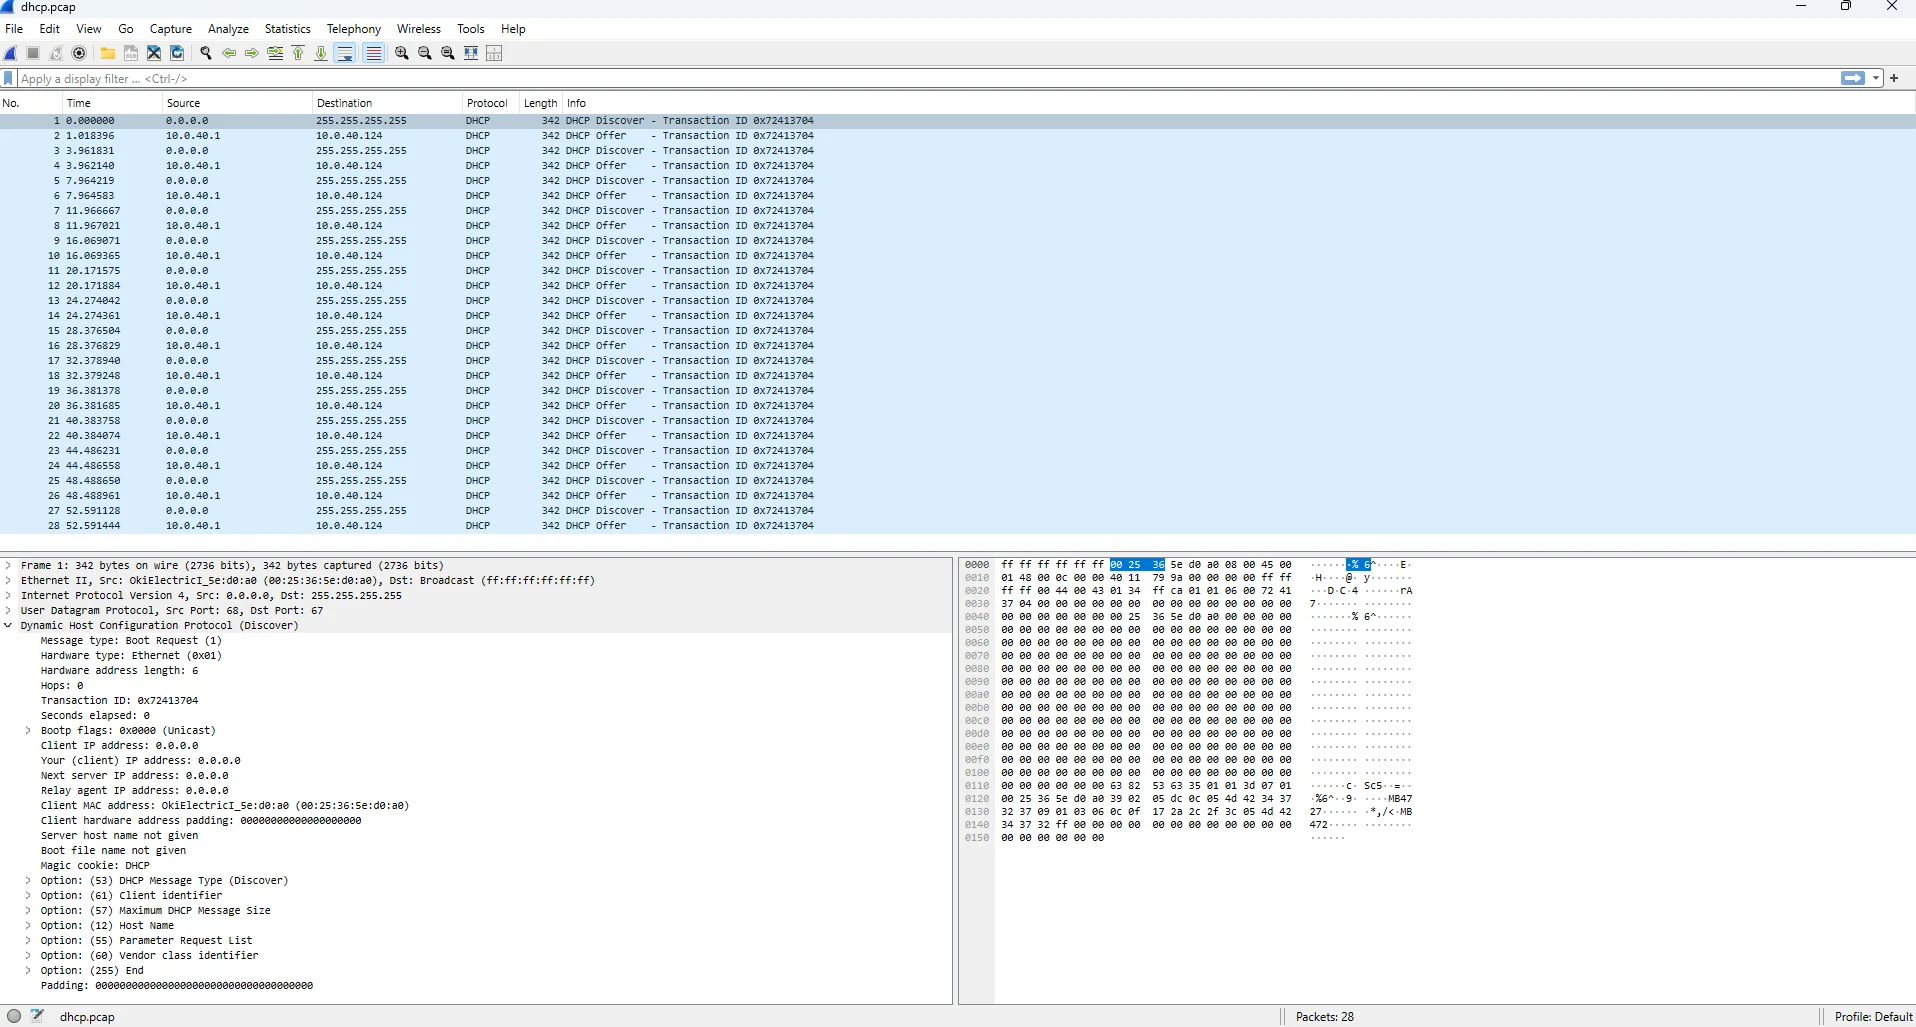
Task: Open the Statistics menu
Action: (x=288, y=29)
